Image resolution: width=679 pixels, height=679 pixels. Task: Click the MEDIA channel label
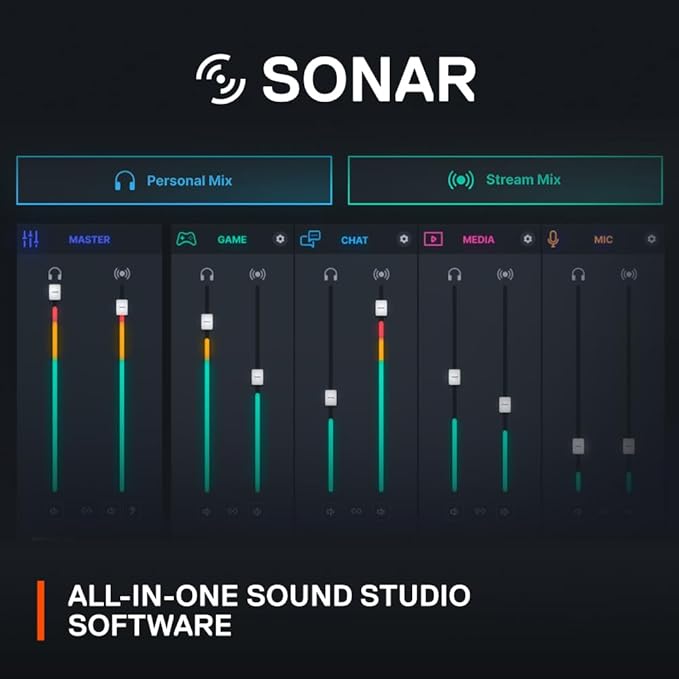click(479, 239)
